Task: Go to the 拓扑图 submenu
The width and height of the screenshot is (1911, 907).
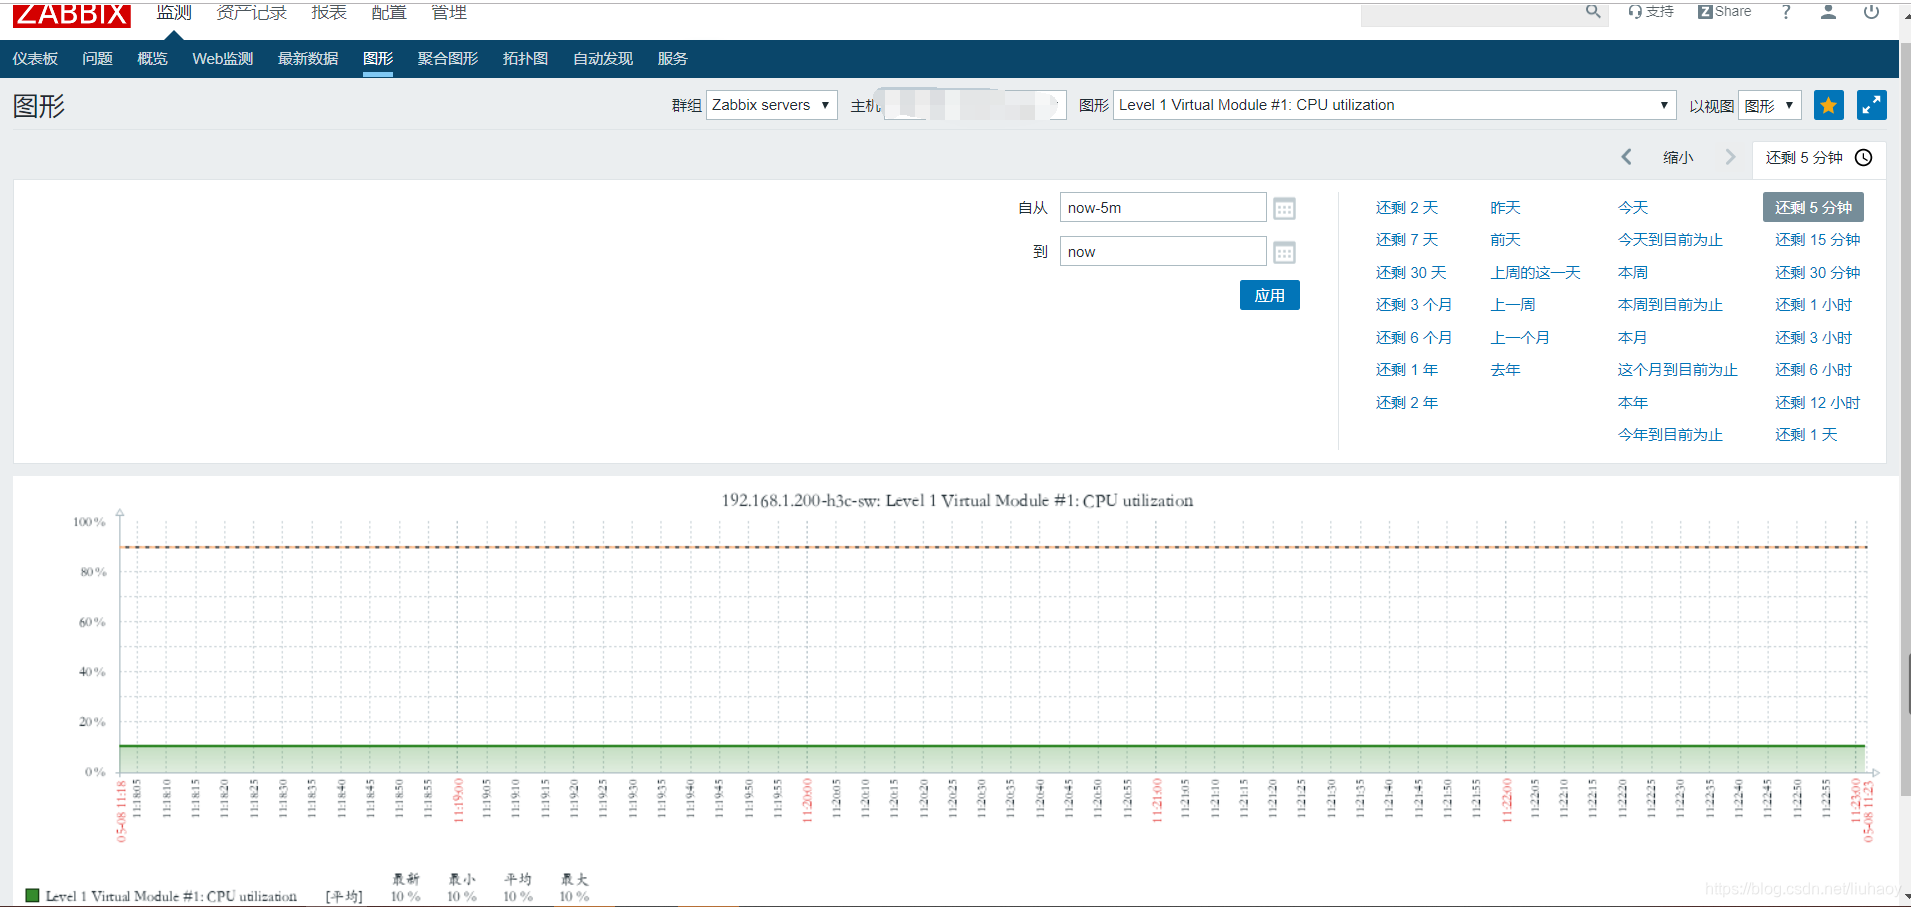Action: (525, 59)
